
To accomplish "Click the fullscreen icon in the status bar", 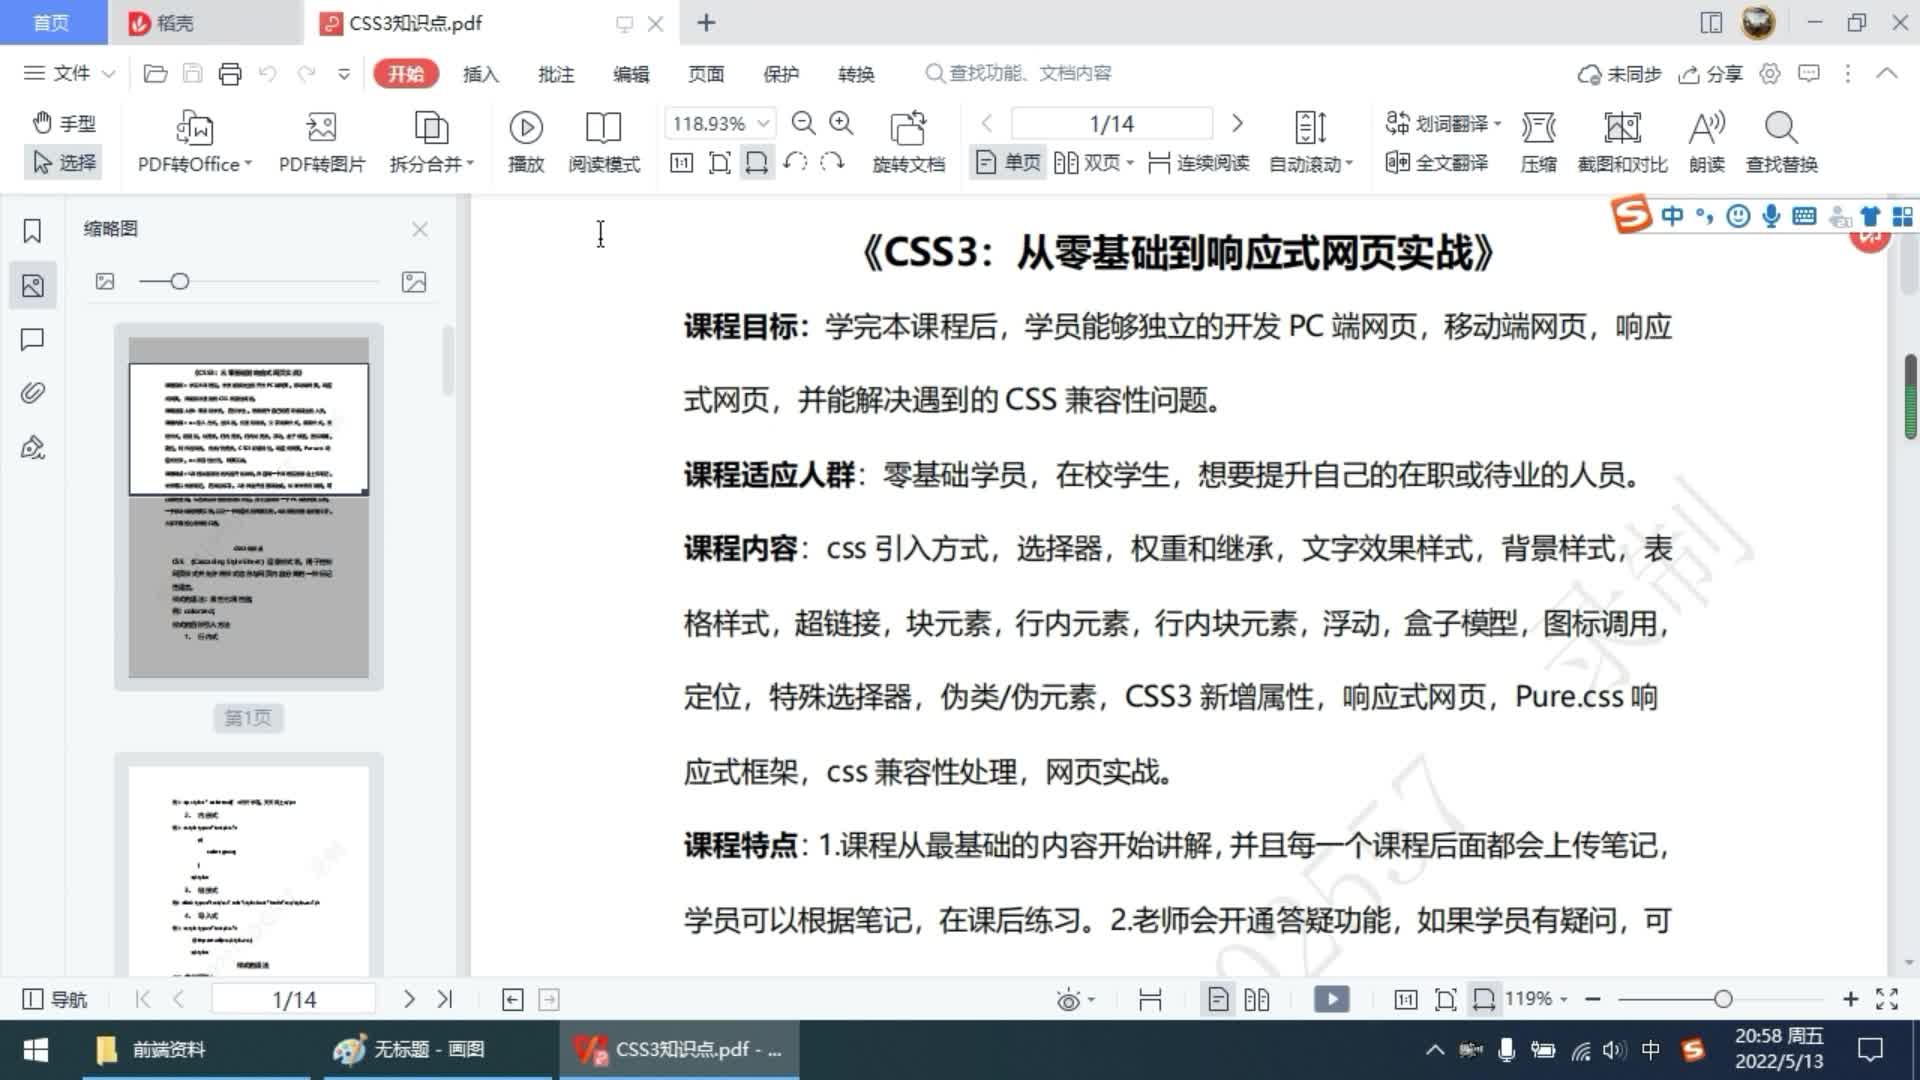I will [x=1888, y=998].
